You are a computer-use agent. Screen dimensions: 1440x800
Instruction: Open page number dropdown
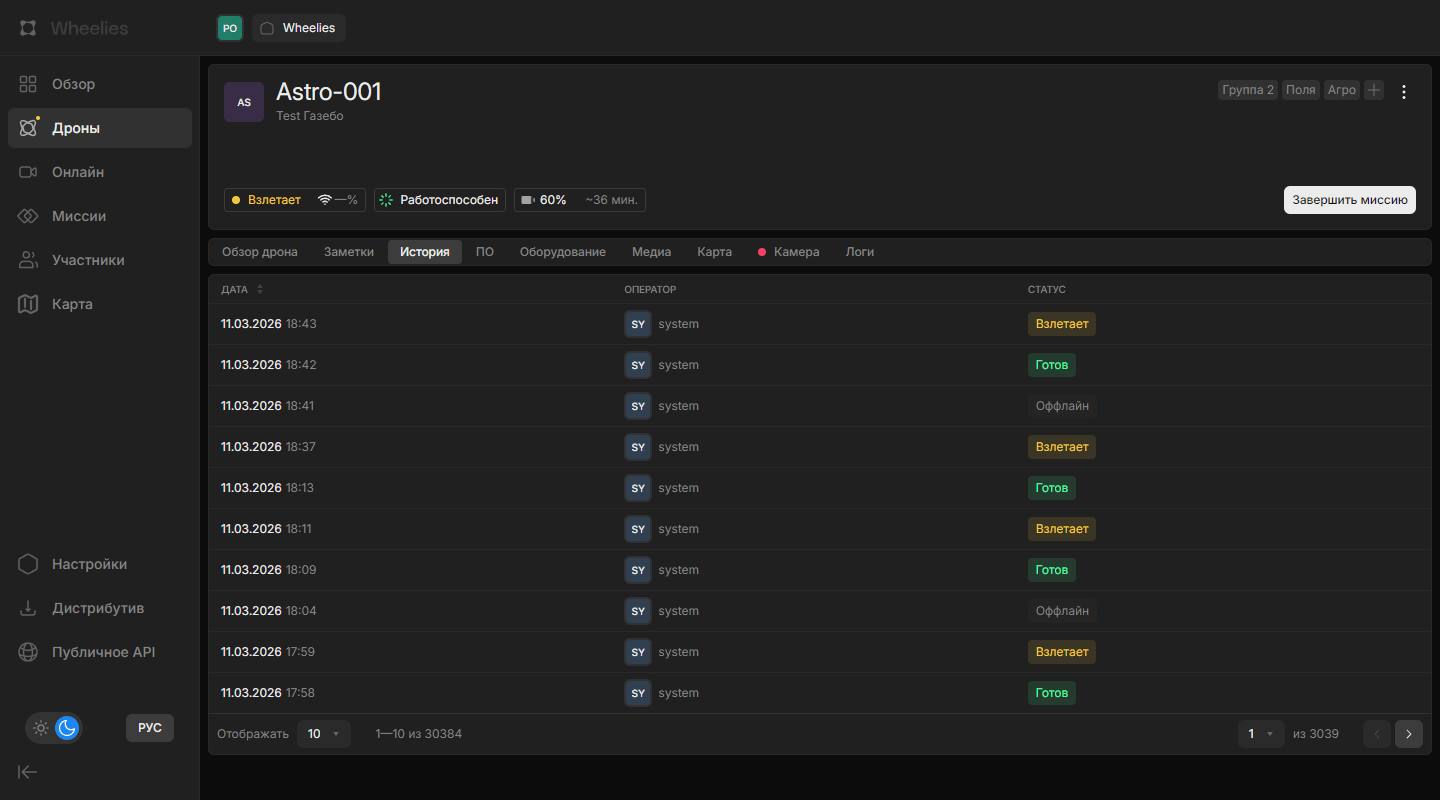pyautogui.click(x=1260, y=734)
